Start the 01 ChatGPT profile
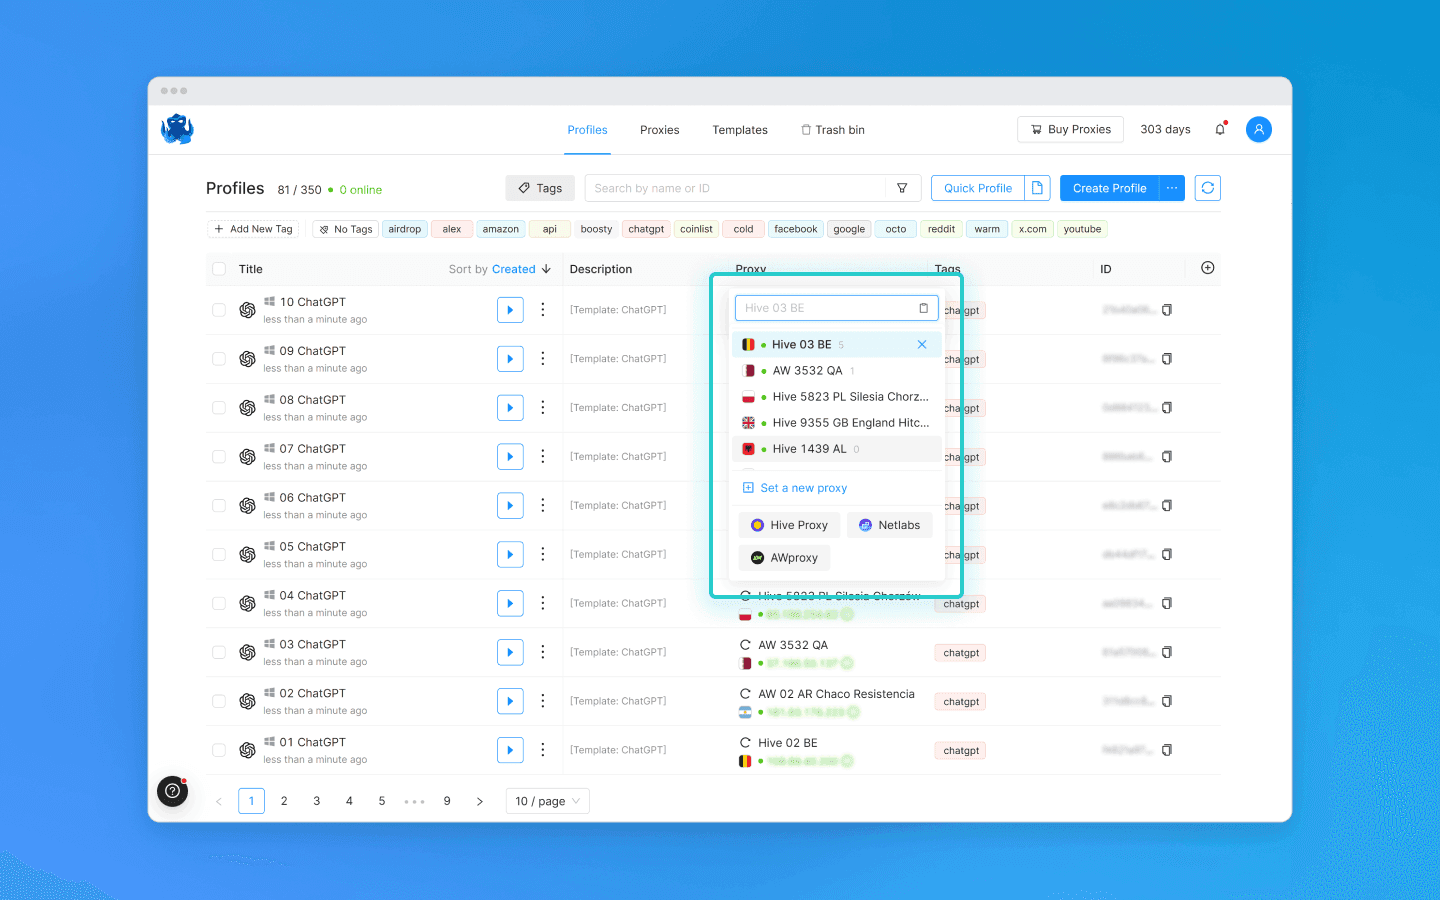Screen dimensions: 1440x900 510,750
